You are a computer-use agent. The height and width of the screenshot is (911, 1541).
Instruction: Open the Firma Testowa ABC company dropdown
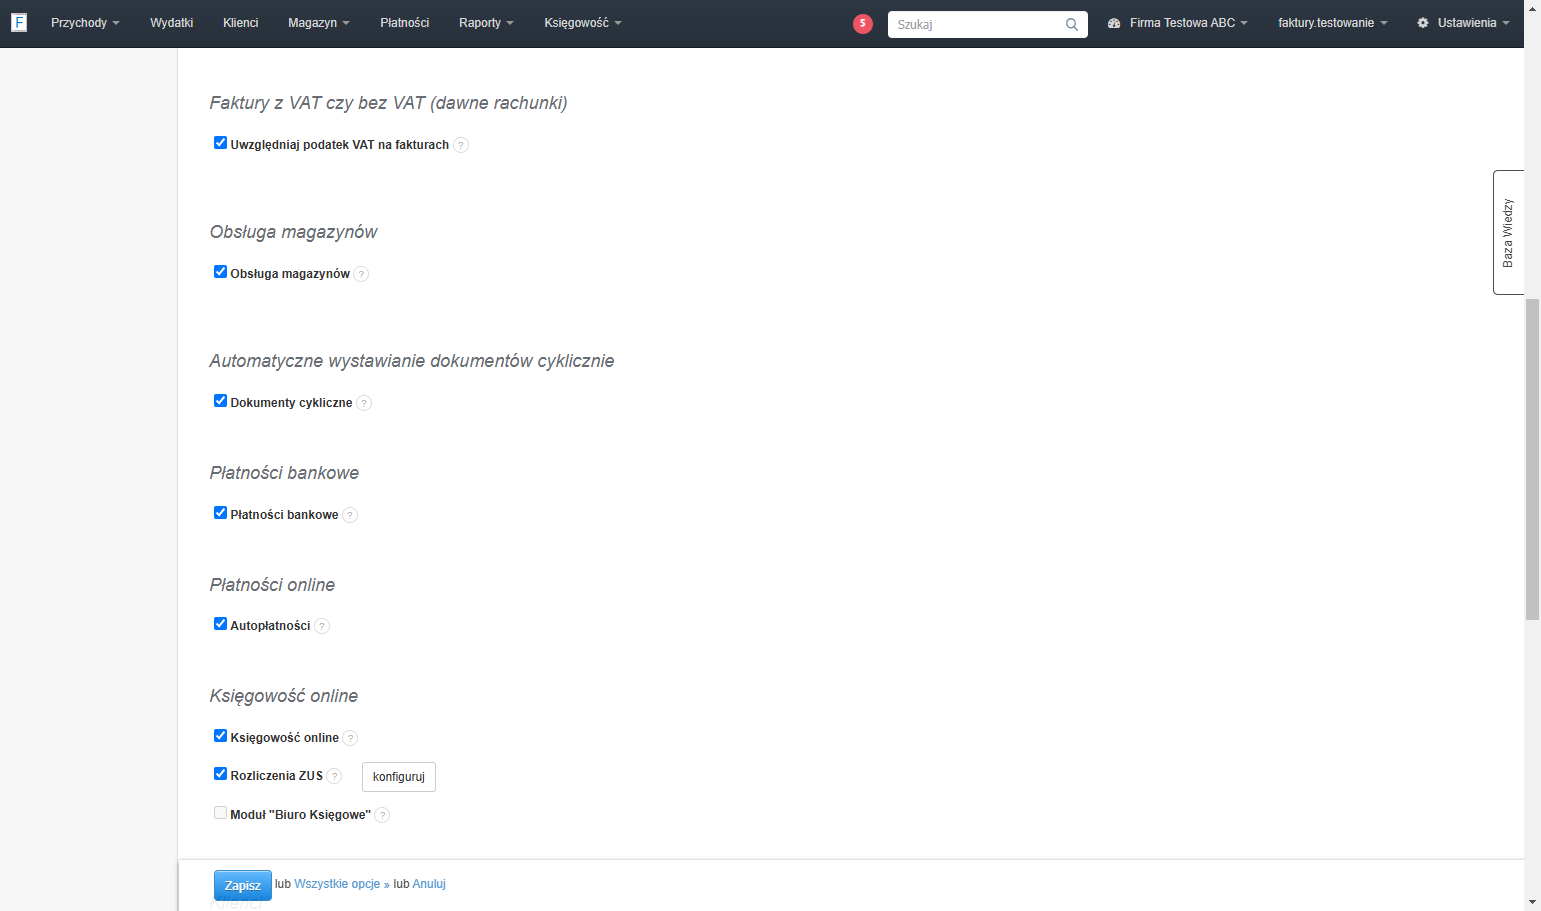[1177, 23]
